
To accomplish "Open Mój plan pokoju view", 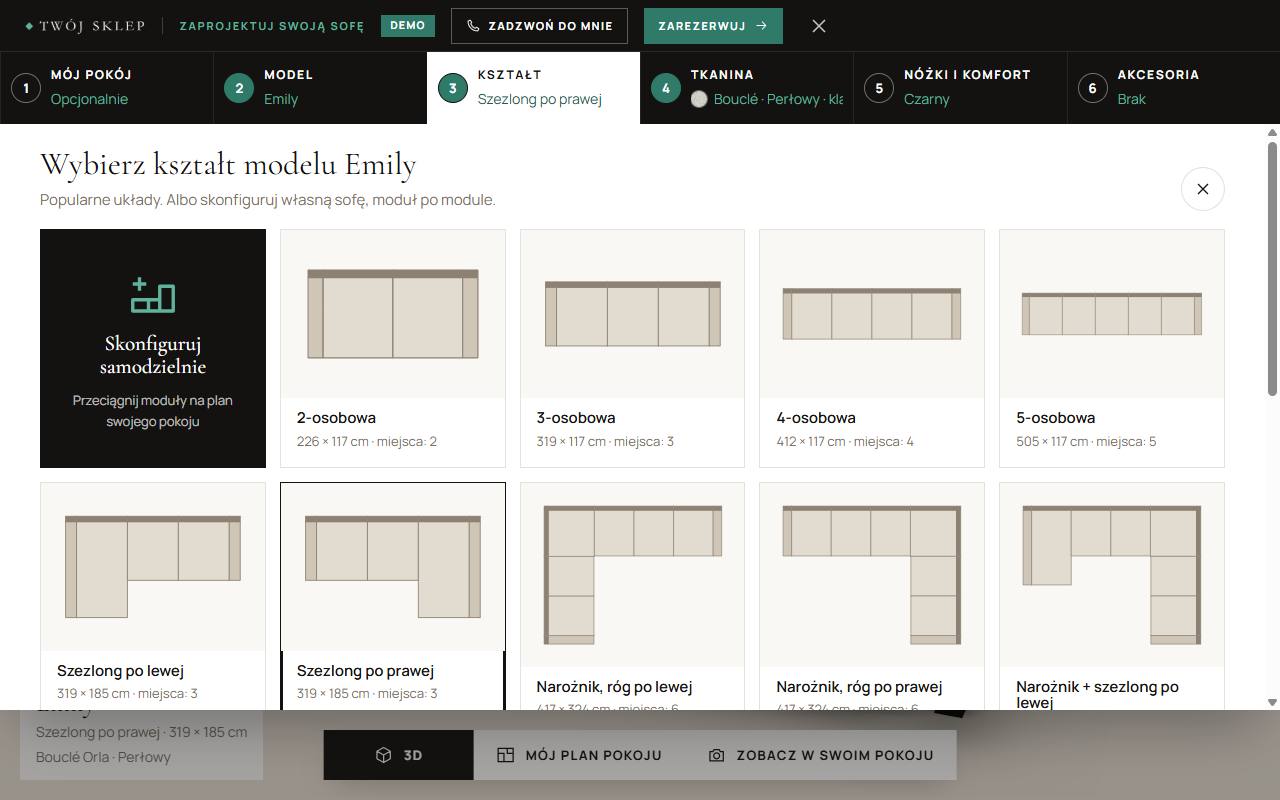I will 579,755.
